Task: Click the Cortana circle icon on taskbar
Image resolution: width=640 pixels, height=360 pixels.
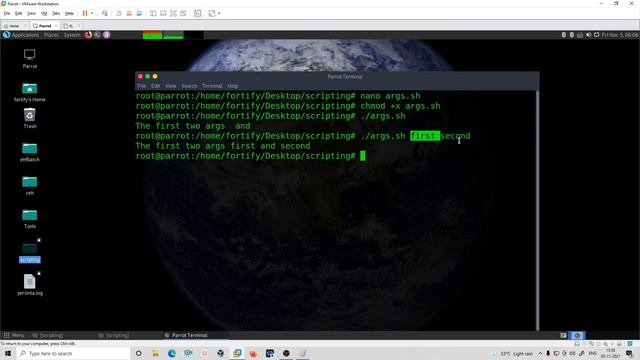Action: coord(139,353)
